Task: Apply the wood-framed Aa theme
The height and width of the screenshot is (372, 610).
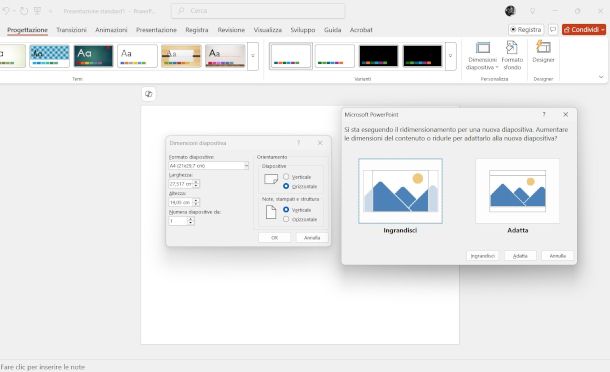Action: (181, 56)
